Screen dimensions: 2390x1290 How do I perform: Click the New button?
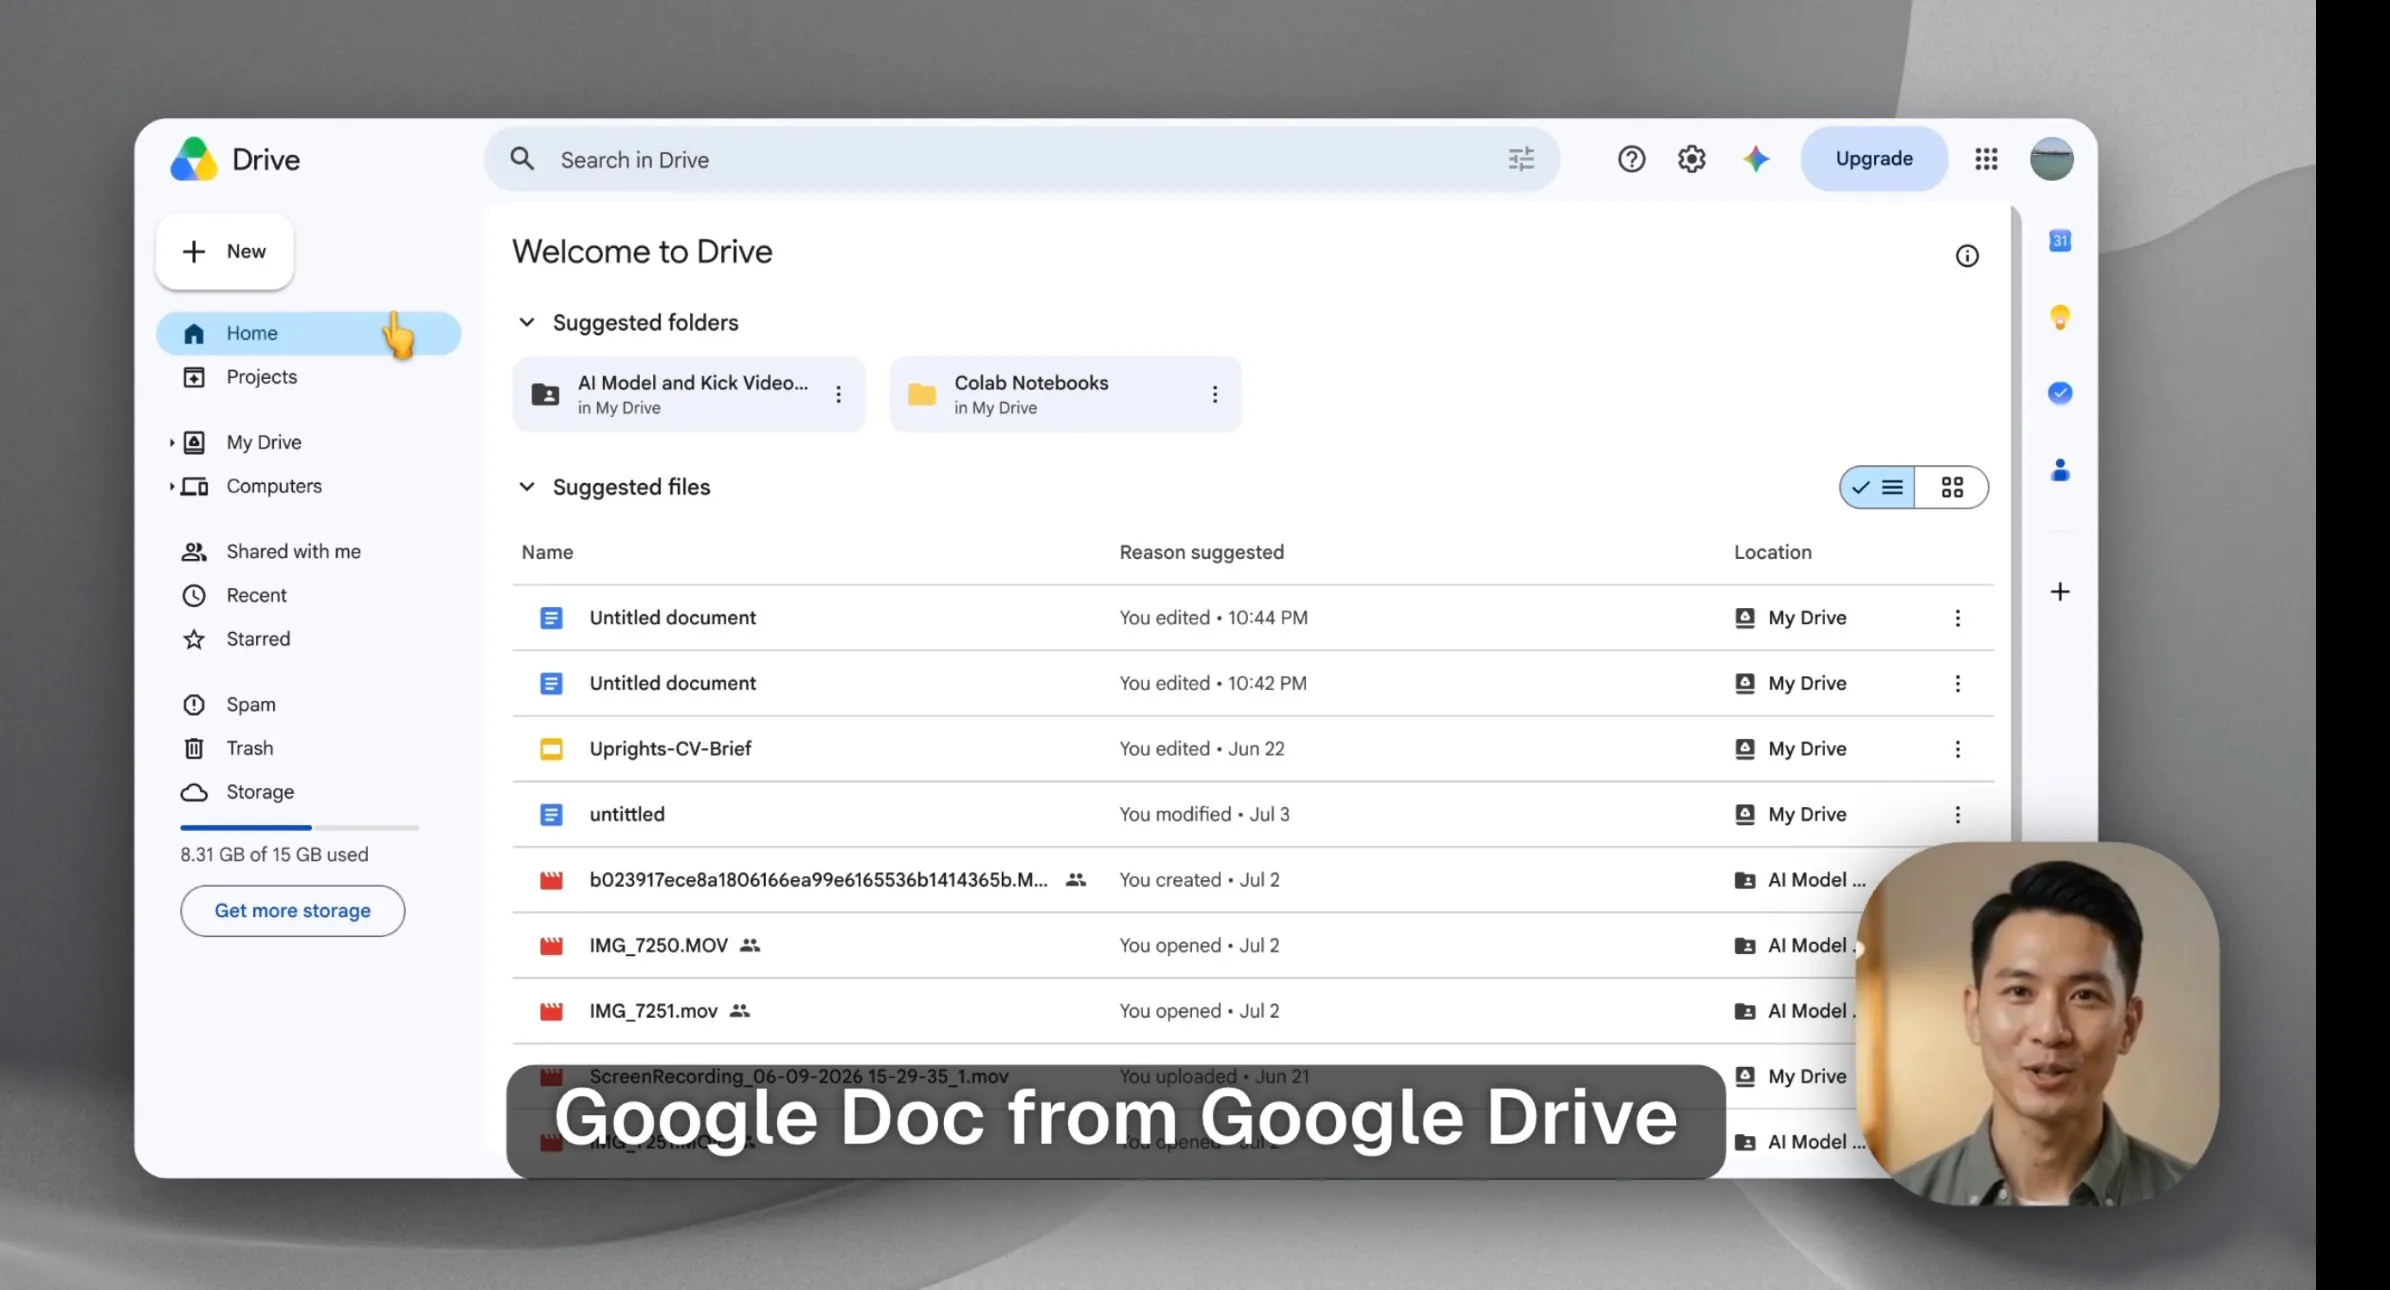coord(225,252)
